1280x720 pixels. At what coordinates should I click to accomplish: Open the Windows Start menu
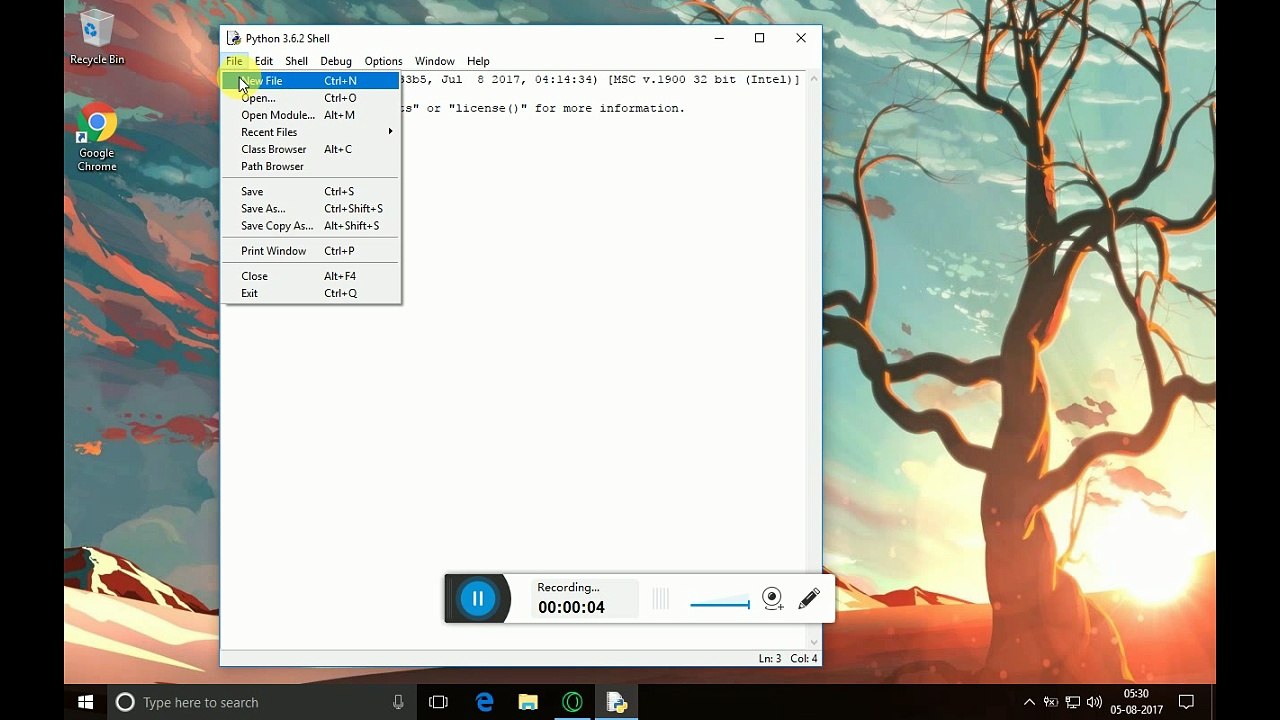[x=86, y=702]
